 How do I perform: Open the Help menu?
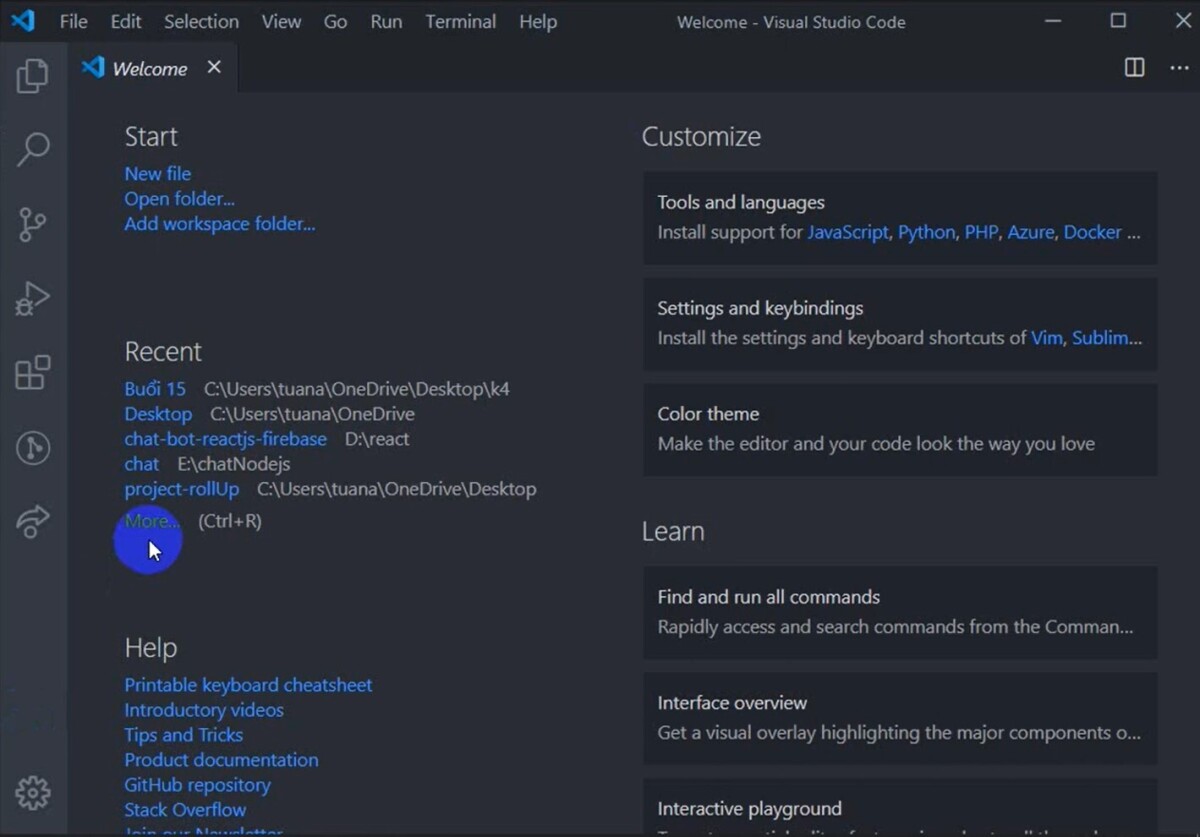tap(538, 22)
